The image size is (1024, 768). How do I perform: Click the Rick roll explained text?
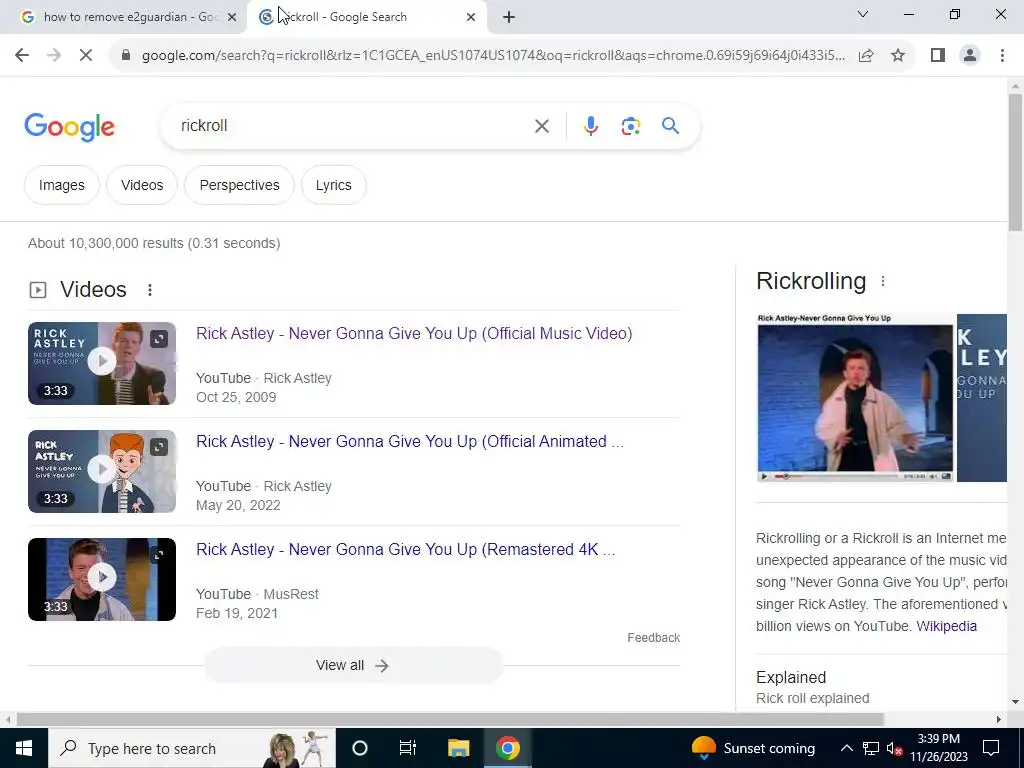tap(812, 698)
